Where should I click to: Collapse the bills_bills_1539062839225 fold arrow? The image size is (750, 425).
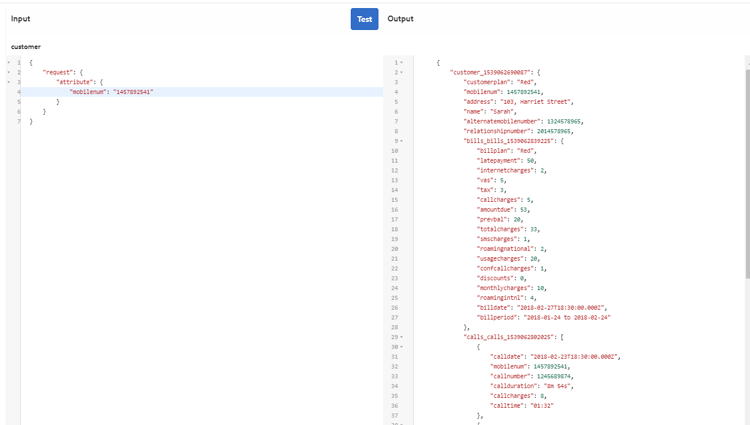(402, 141)
